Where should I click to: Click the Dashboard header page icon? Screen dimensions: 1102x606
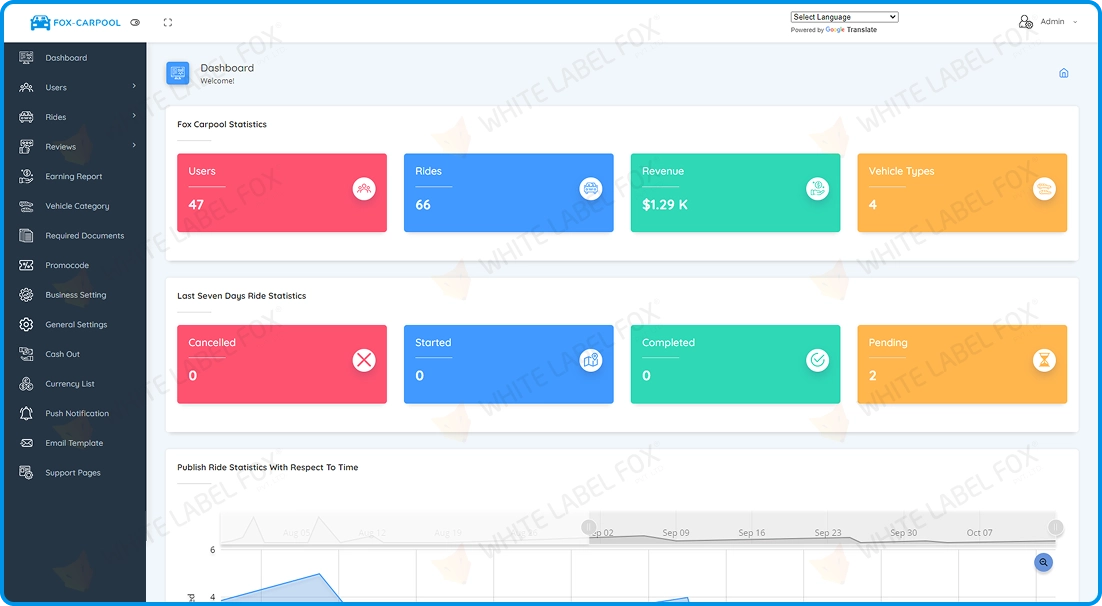(177, 73)
